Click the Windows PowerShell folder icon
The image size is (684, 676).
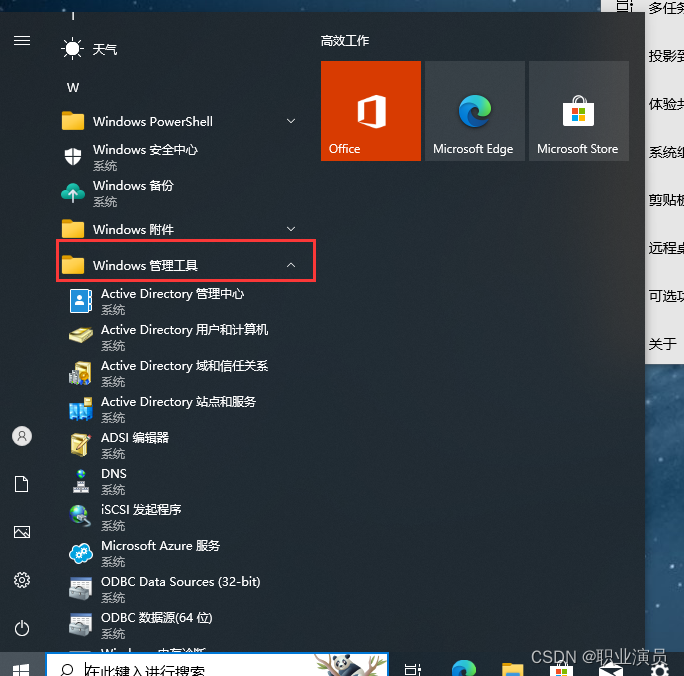pyautogui.click(x=73, y=121)
